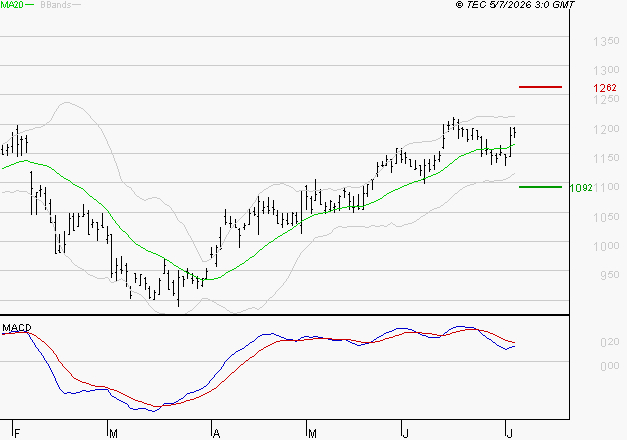Click the TEC copyright timestamp text
Viewport: 627px width, 440px height.
(x=515, y=4)
